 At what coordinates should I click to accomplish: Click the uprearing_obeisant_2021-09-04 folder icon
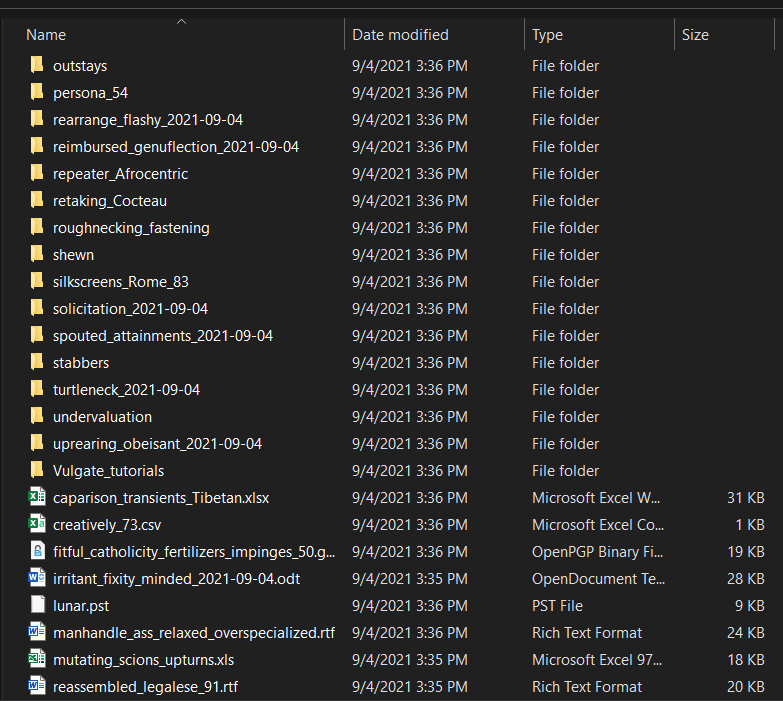click(37, 442)
